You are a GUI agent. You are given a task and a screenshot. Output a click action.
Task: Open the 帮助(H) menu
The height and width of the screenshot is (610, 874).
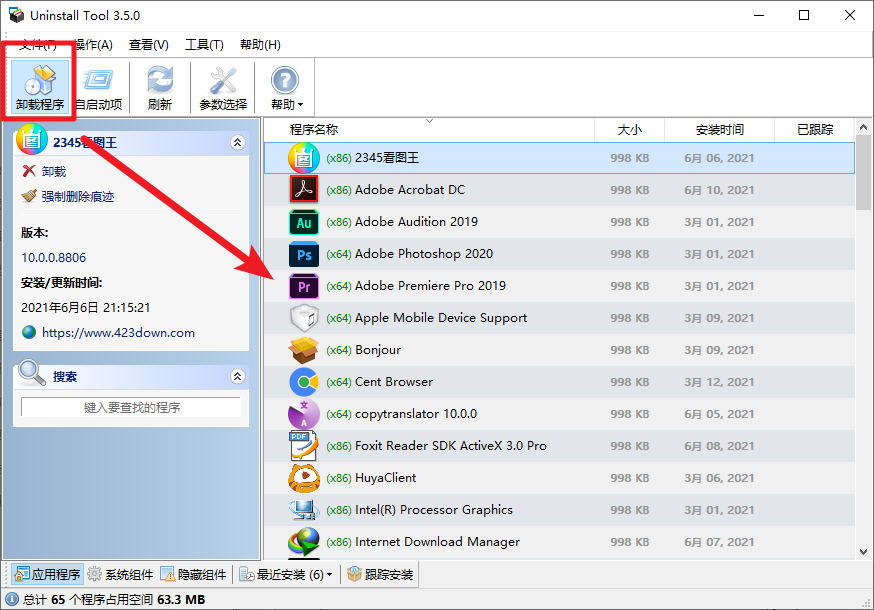tap(260, 45)
